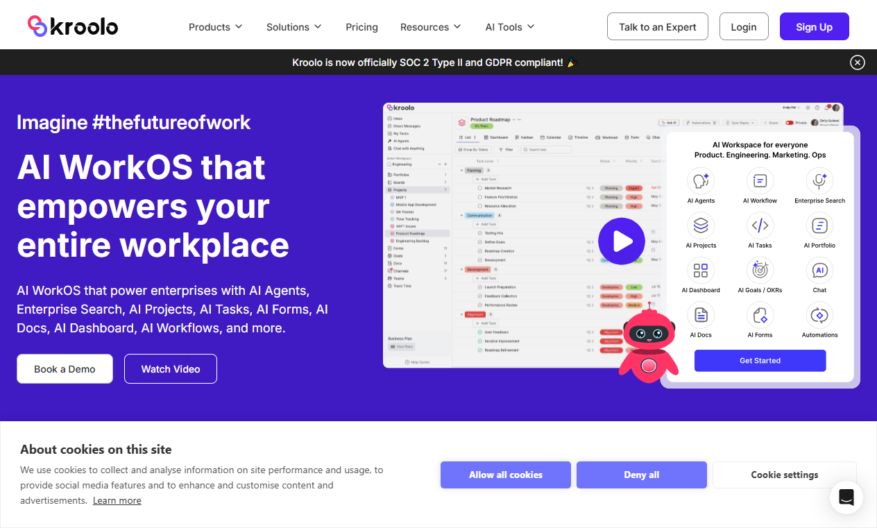Click the Watch Video button

(x=170, y=369)
